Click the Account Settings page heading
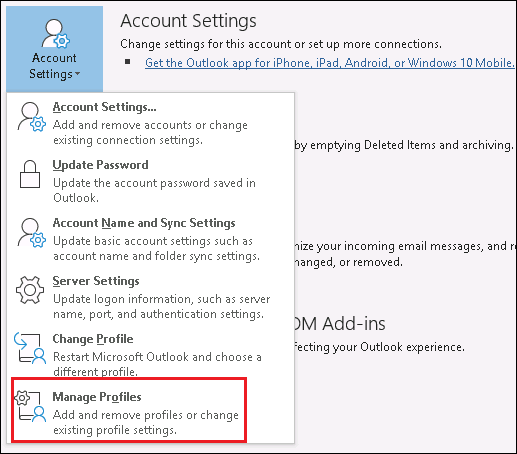This screenshot has height=454, width=517. coord(189,21)
